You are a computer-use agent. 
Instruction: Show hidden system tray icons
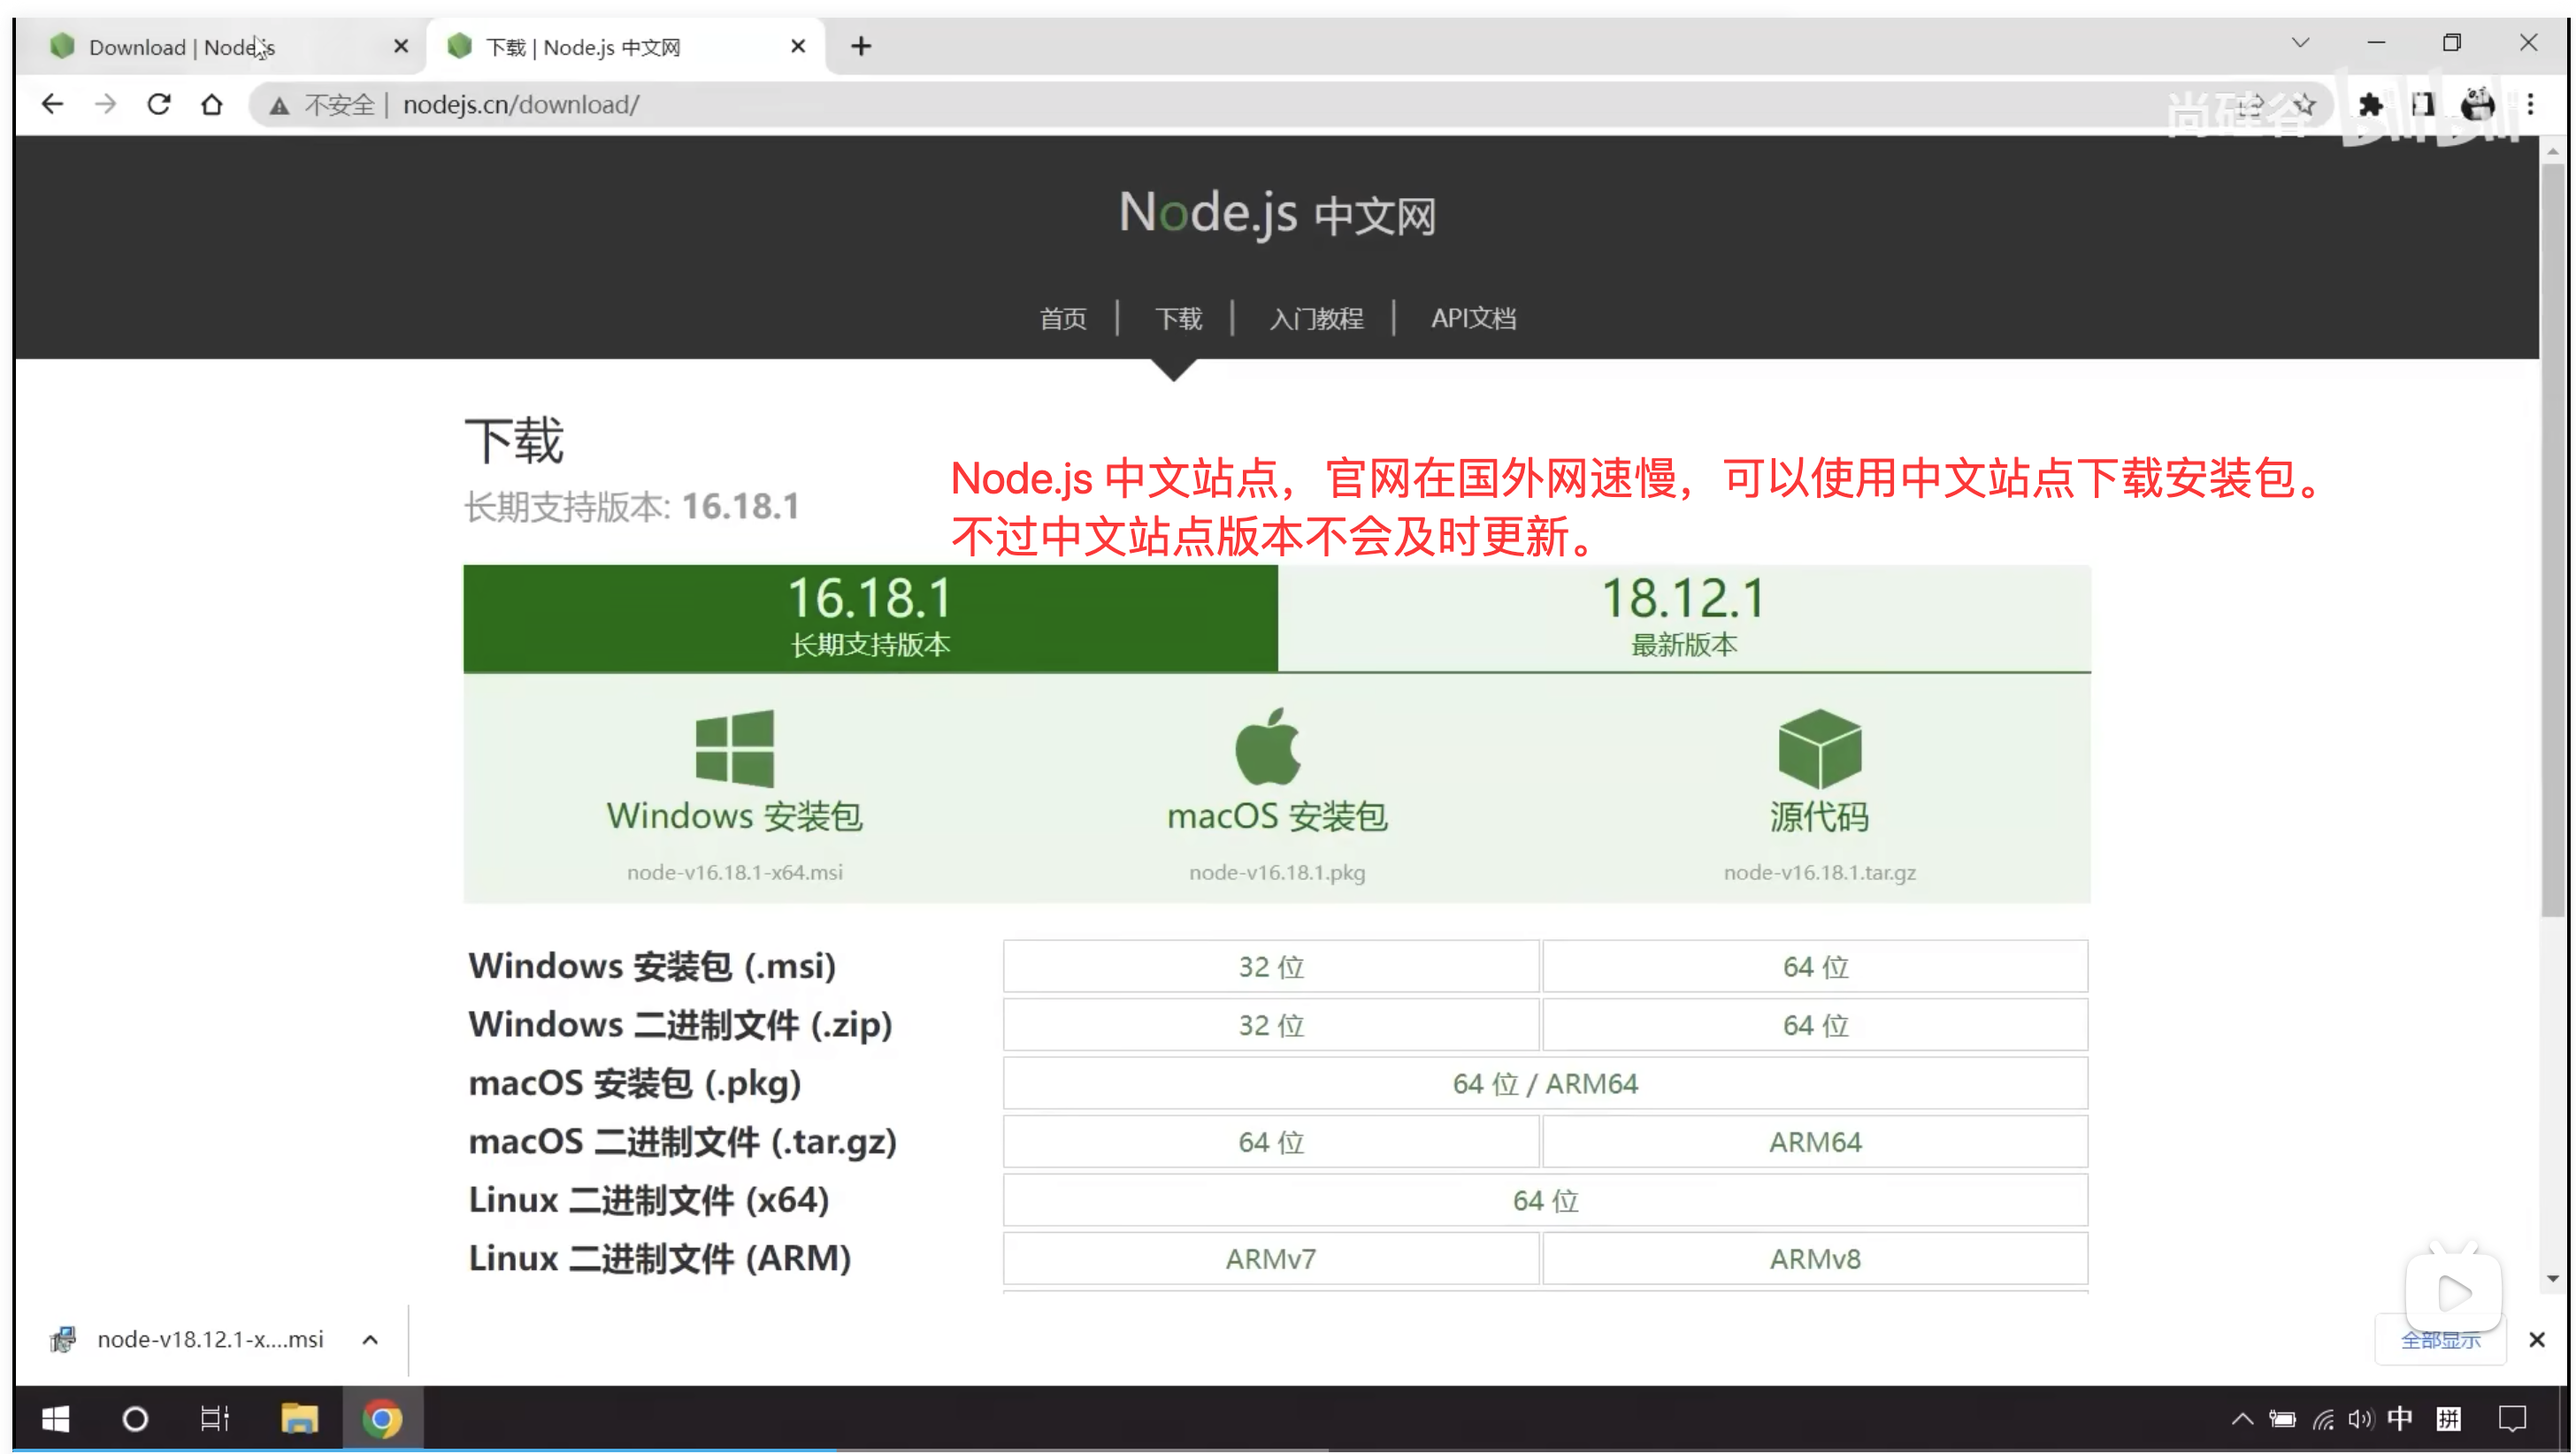coord(2242,1418)
